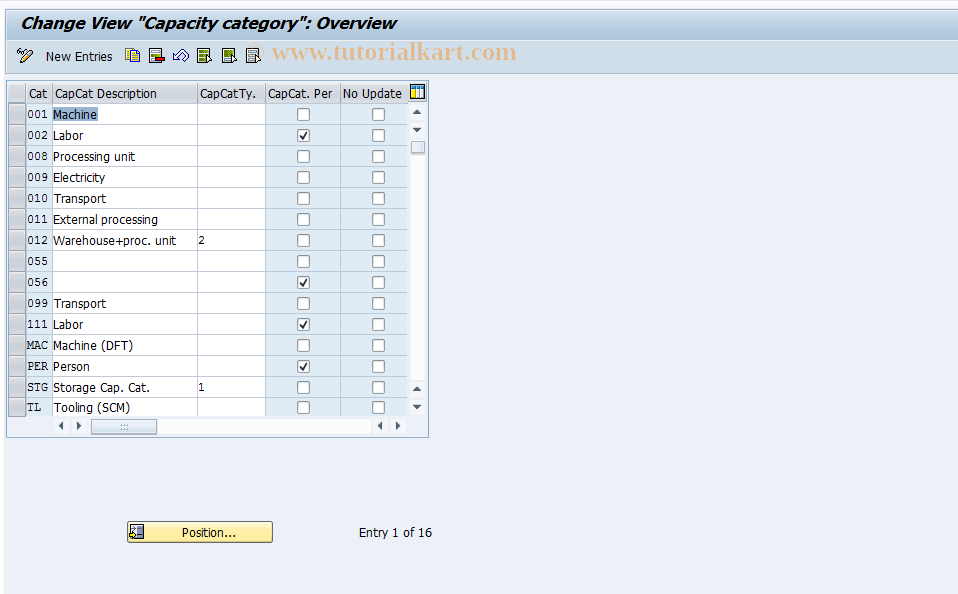Click the leftmost left arrow of horizontal scrollbar
Screen dimensions: 958x594
pyautogui.click(x=60, y=426)
